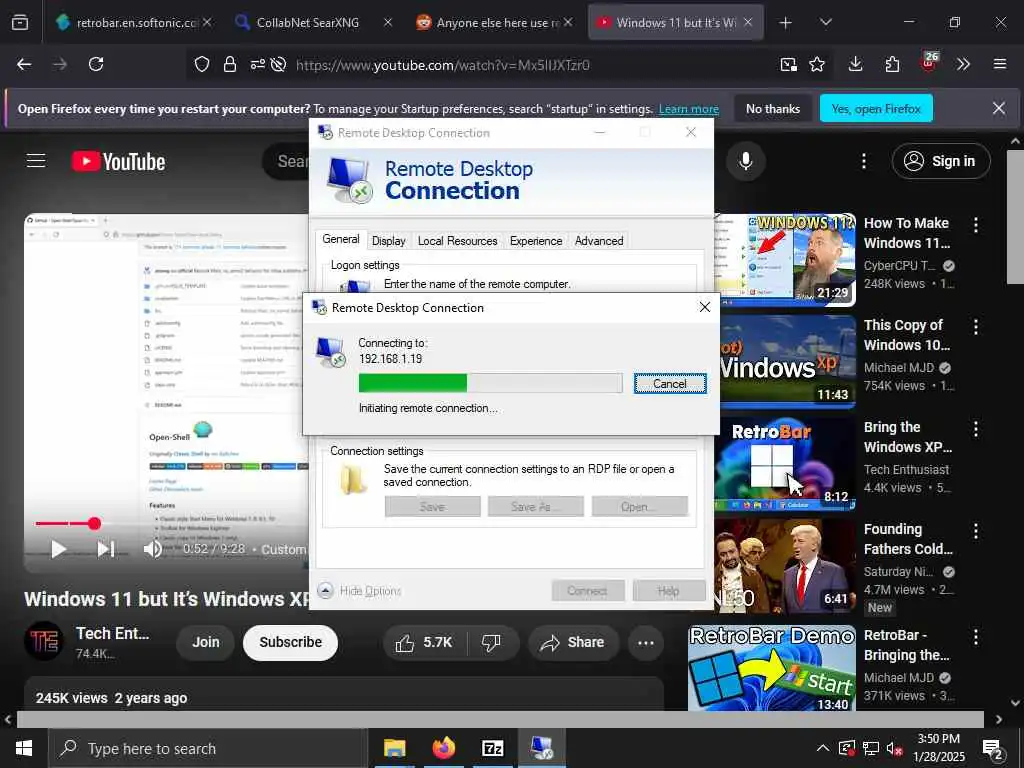The width and height of the screenshot is (1024, 768).
Task: Open the YouTube guide hamburger menu
Action: pos(36,161)
